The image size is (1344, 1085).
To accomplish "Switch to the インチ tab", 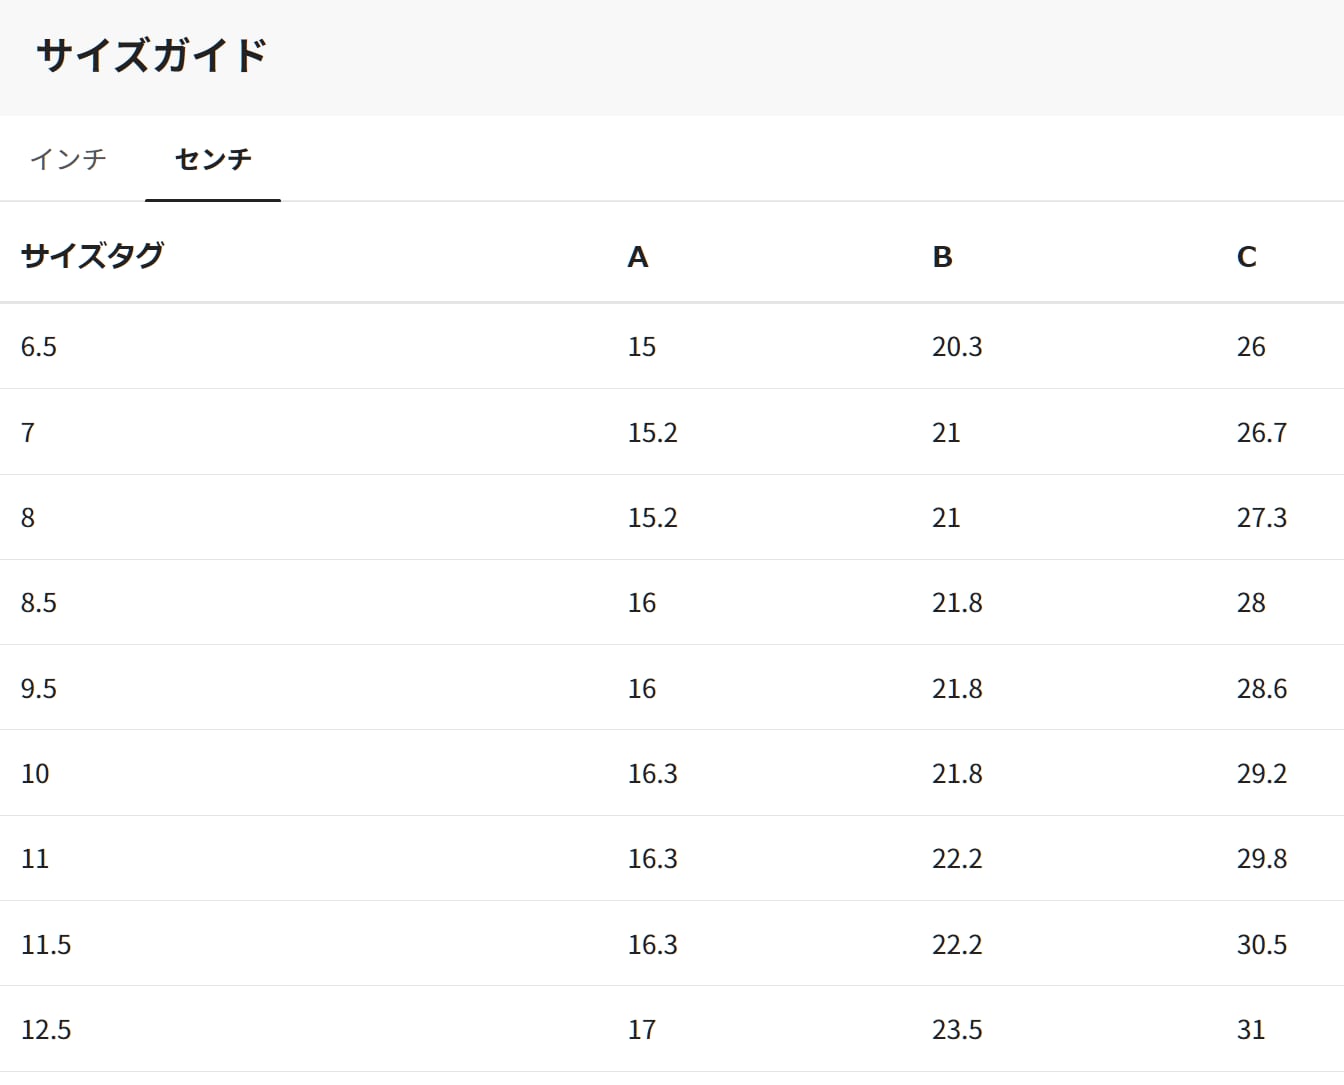I will click(x=68, y=159).
